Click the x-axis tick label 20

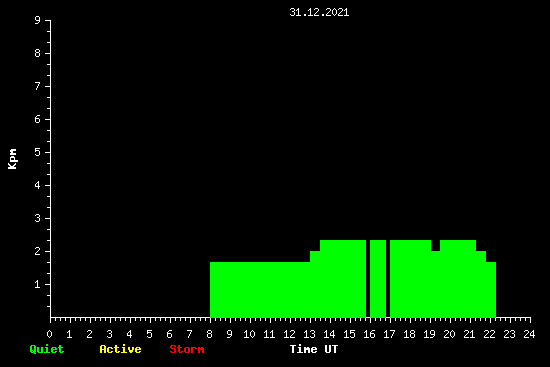(449, 334)
